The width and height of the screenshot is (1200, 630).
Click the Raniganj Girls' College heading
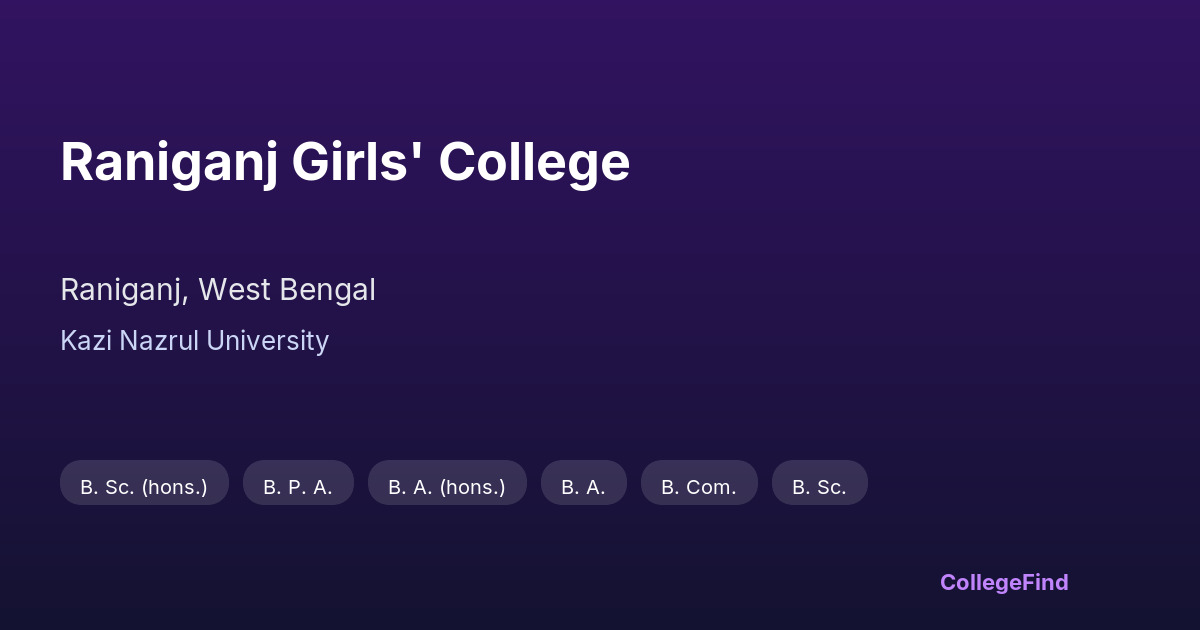pyautogui.click(x=345, y=162)
